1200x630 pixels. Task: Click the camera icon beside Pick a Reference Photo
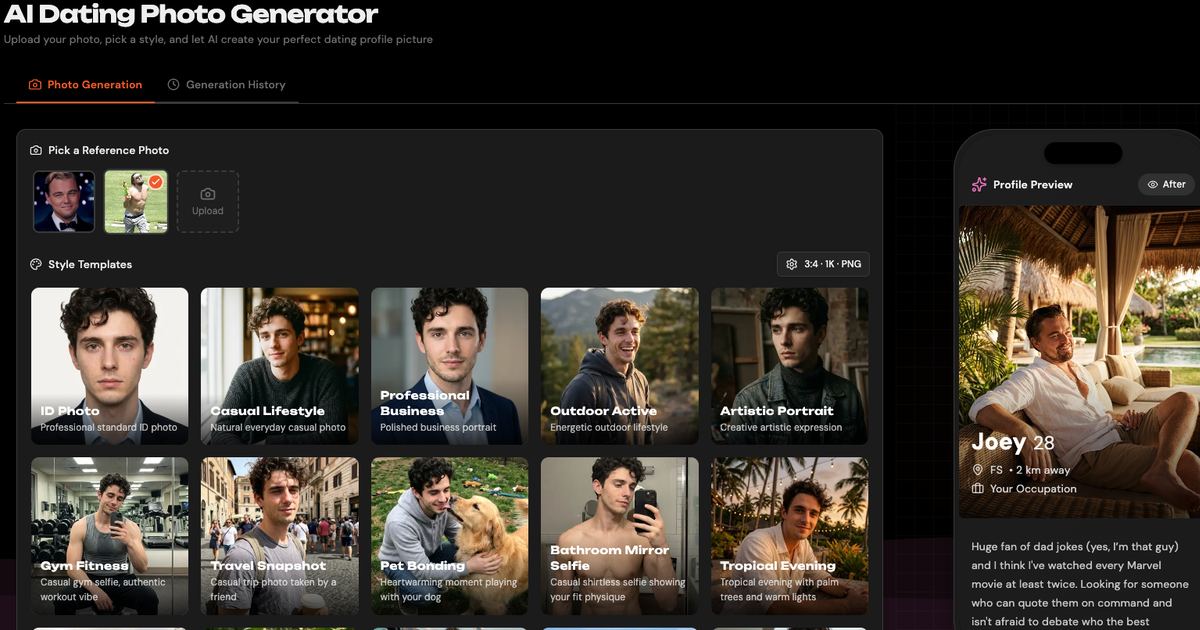coord(36,150)
